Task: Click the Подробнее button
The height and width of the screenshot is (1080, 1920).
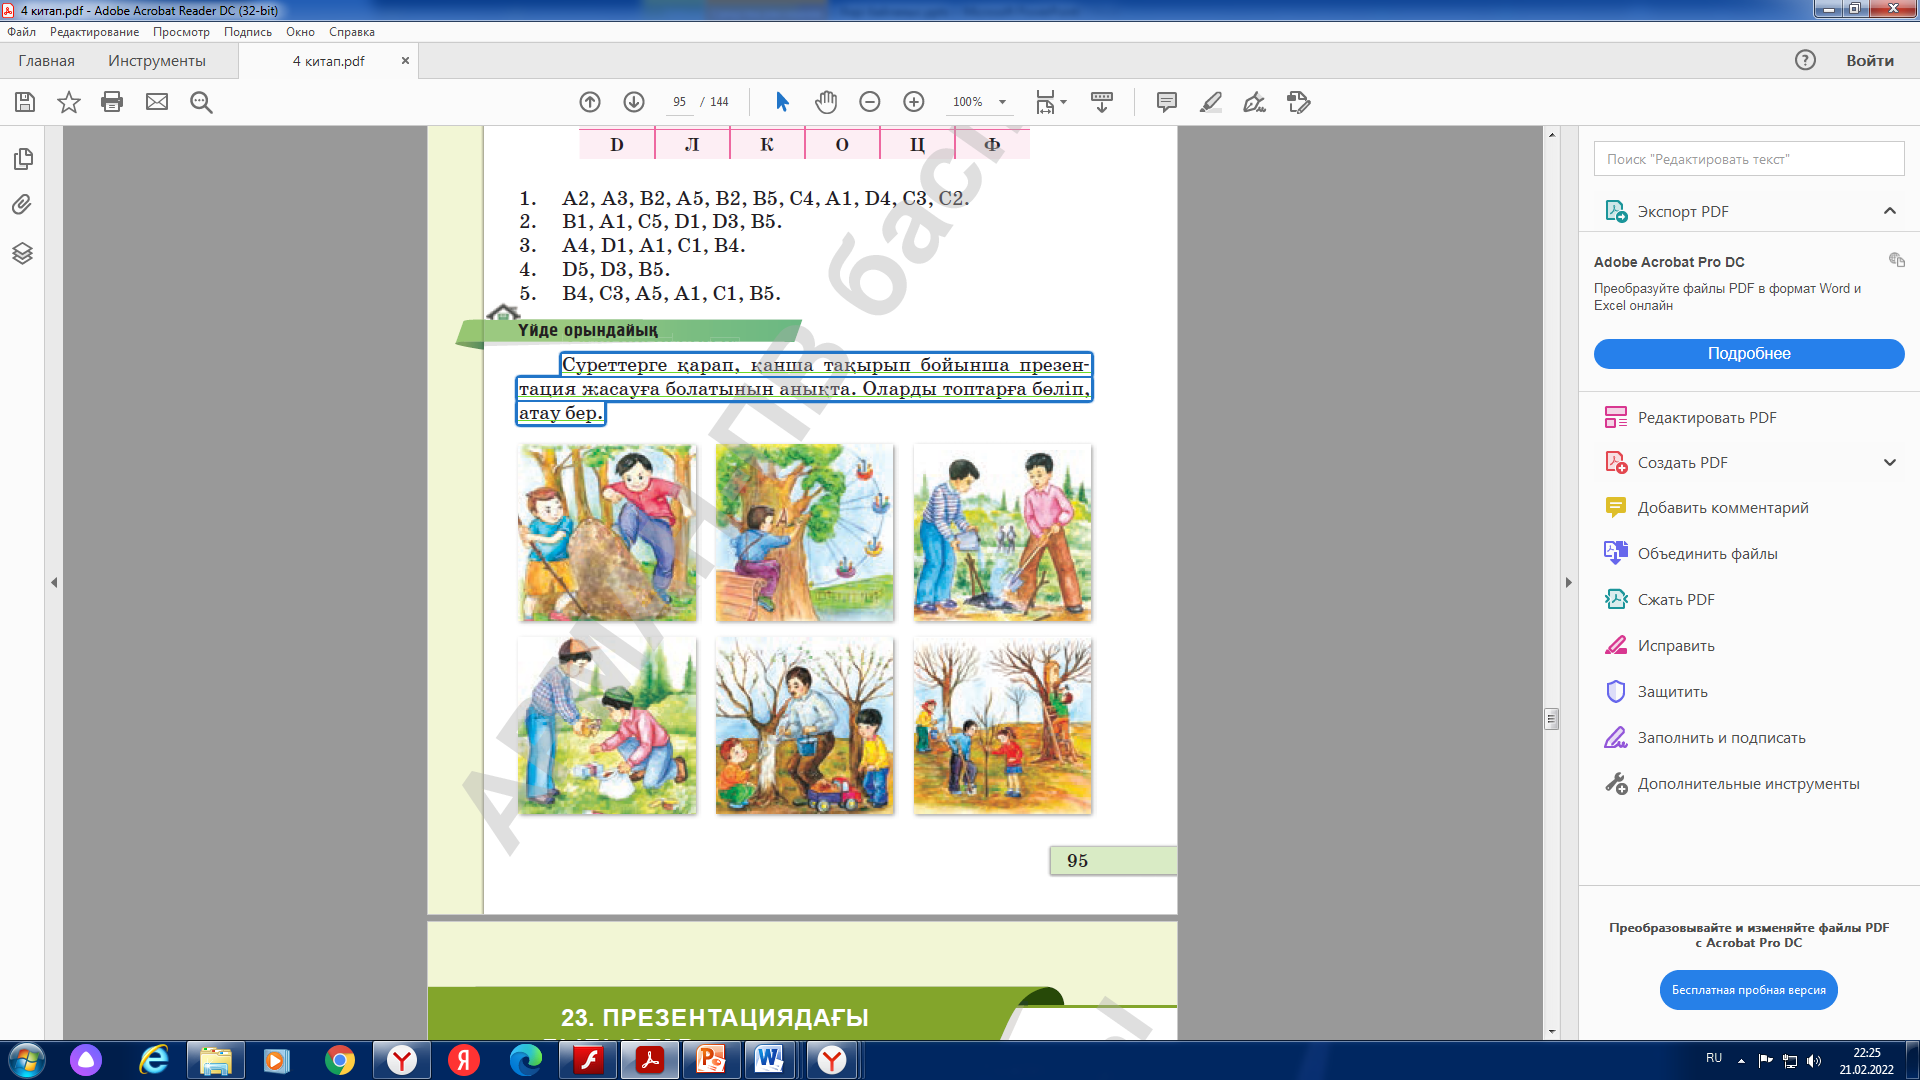Action: 1748,354
